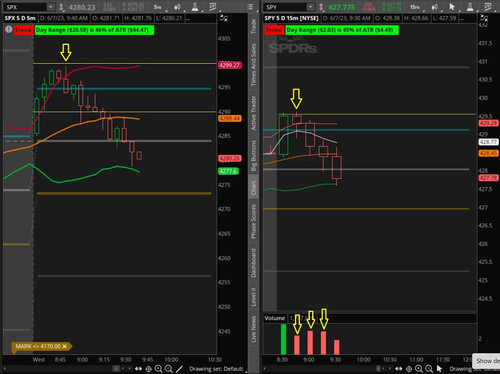
Task: Select the Chart sidebar tab
Action: coord(253,188)
